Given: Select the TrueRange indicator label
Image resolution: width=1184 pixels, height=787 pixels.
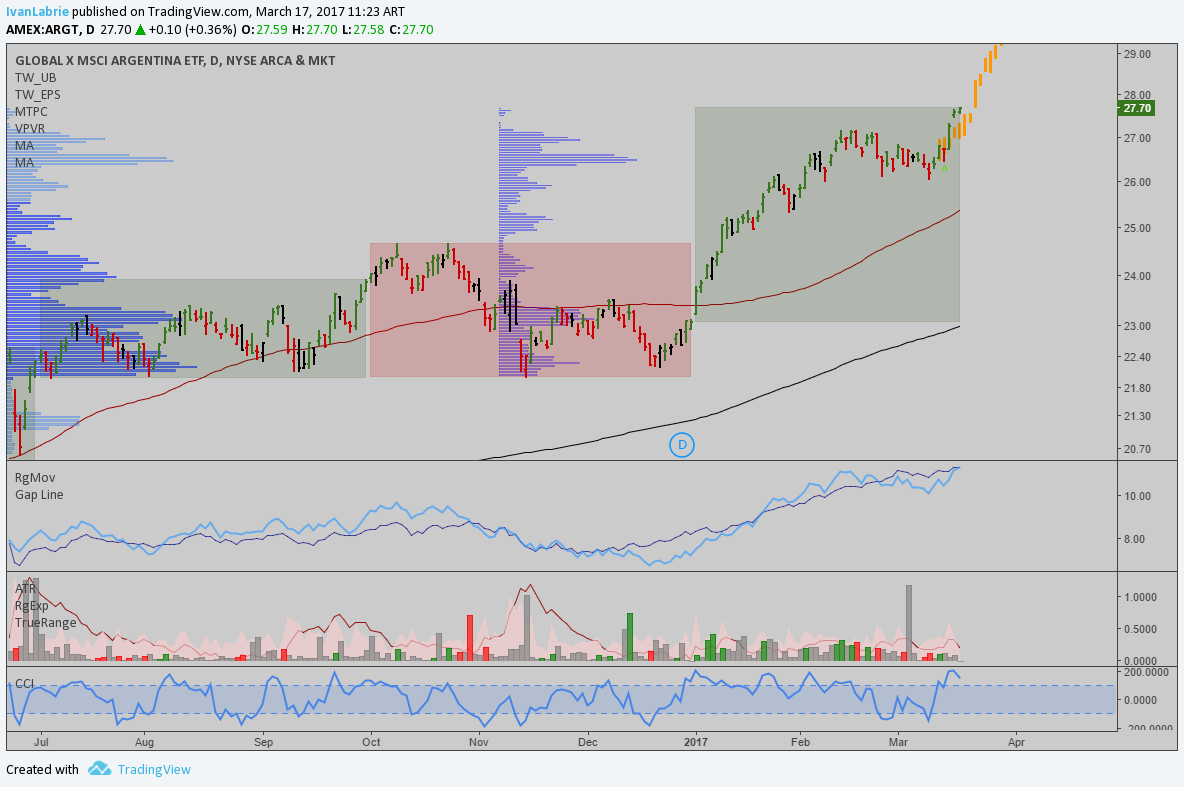Looking at the screenshot, I should click(46, 623).
